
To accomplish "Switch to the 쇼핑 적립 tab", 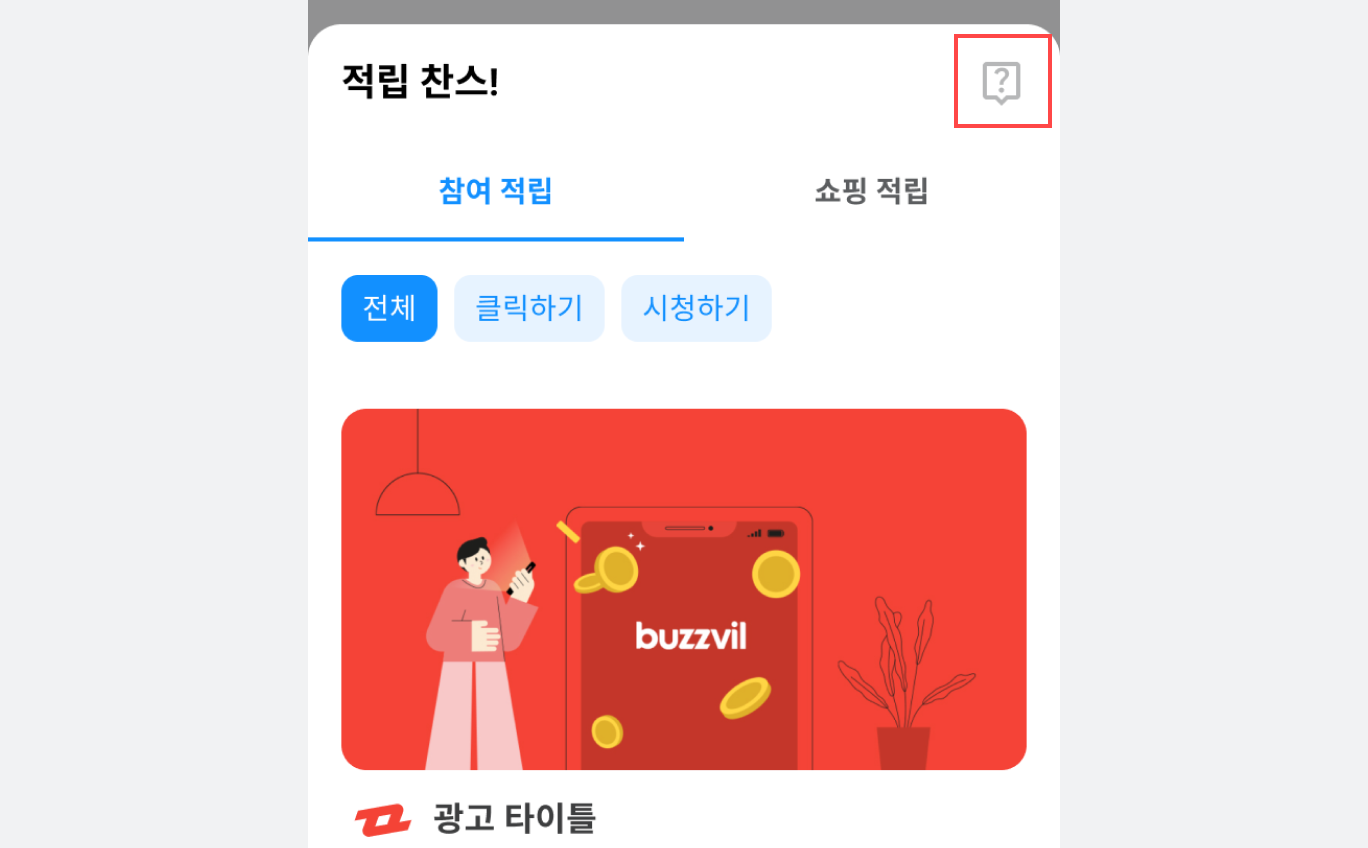I will click(871, 191).
